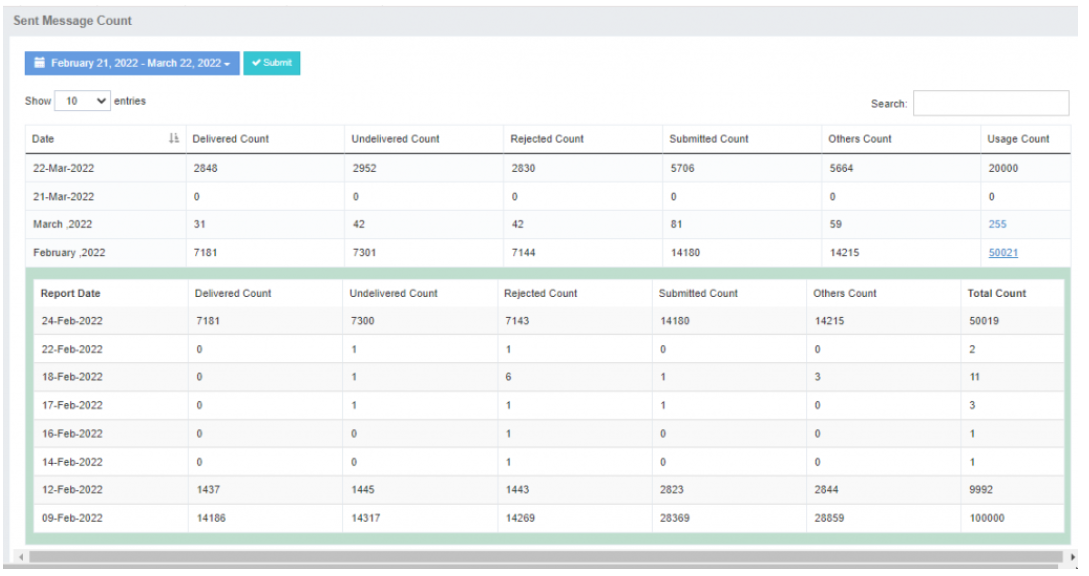Sort by the Rejected Count column header
Viewport: 1089px width, 576px height.
(x=547, y=139)
